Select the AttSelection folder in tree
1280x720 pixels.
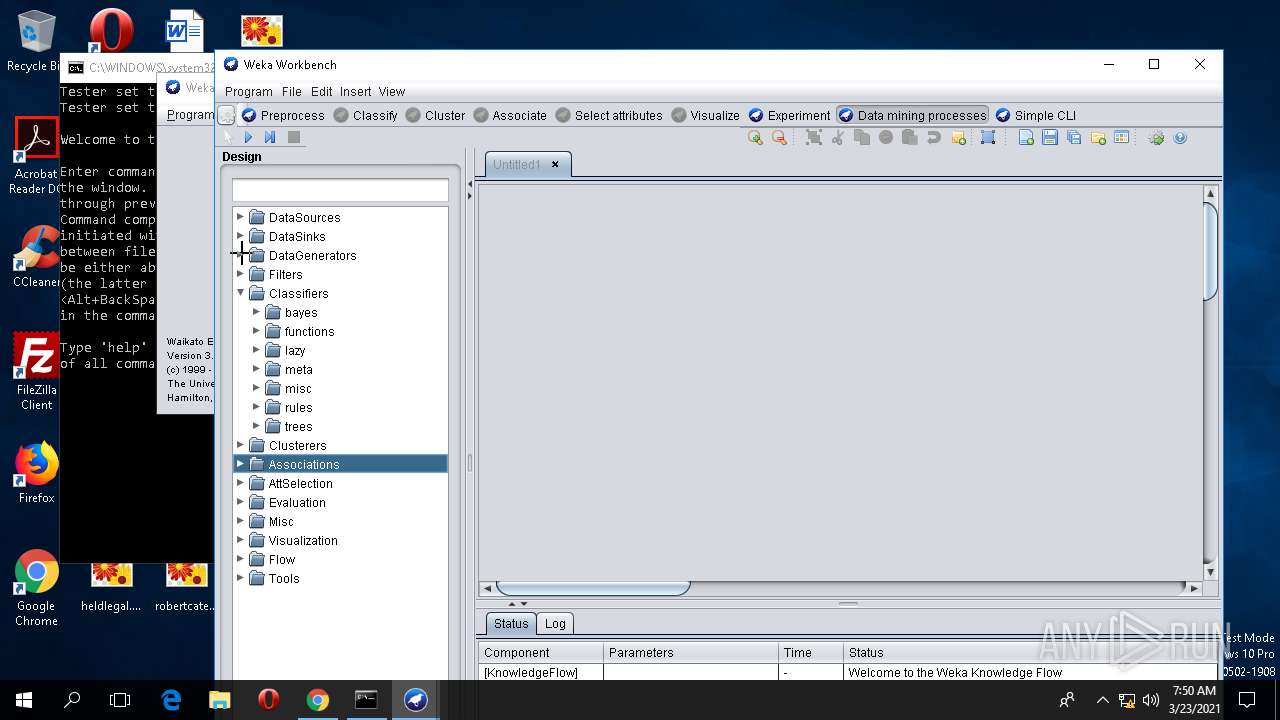(x=300, y=483)
